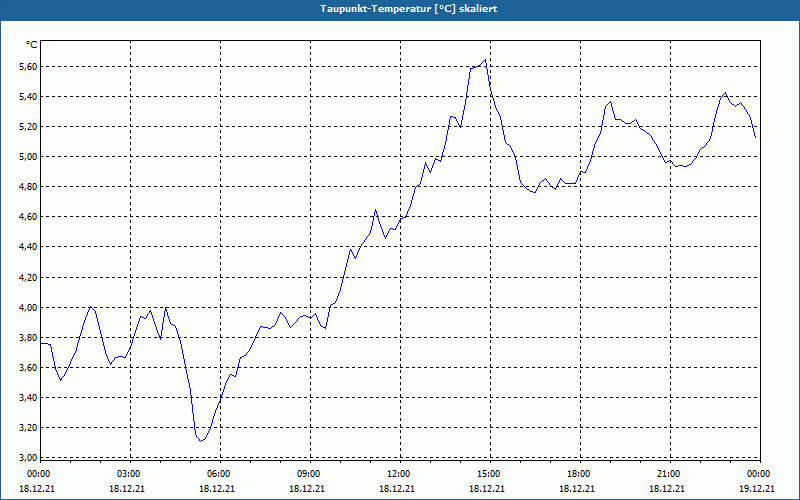Image resolution: width=800 pixels, height=500 pixels.
Task: Select the 3,80 y-axis label
Action: pos(29,338)
